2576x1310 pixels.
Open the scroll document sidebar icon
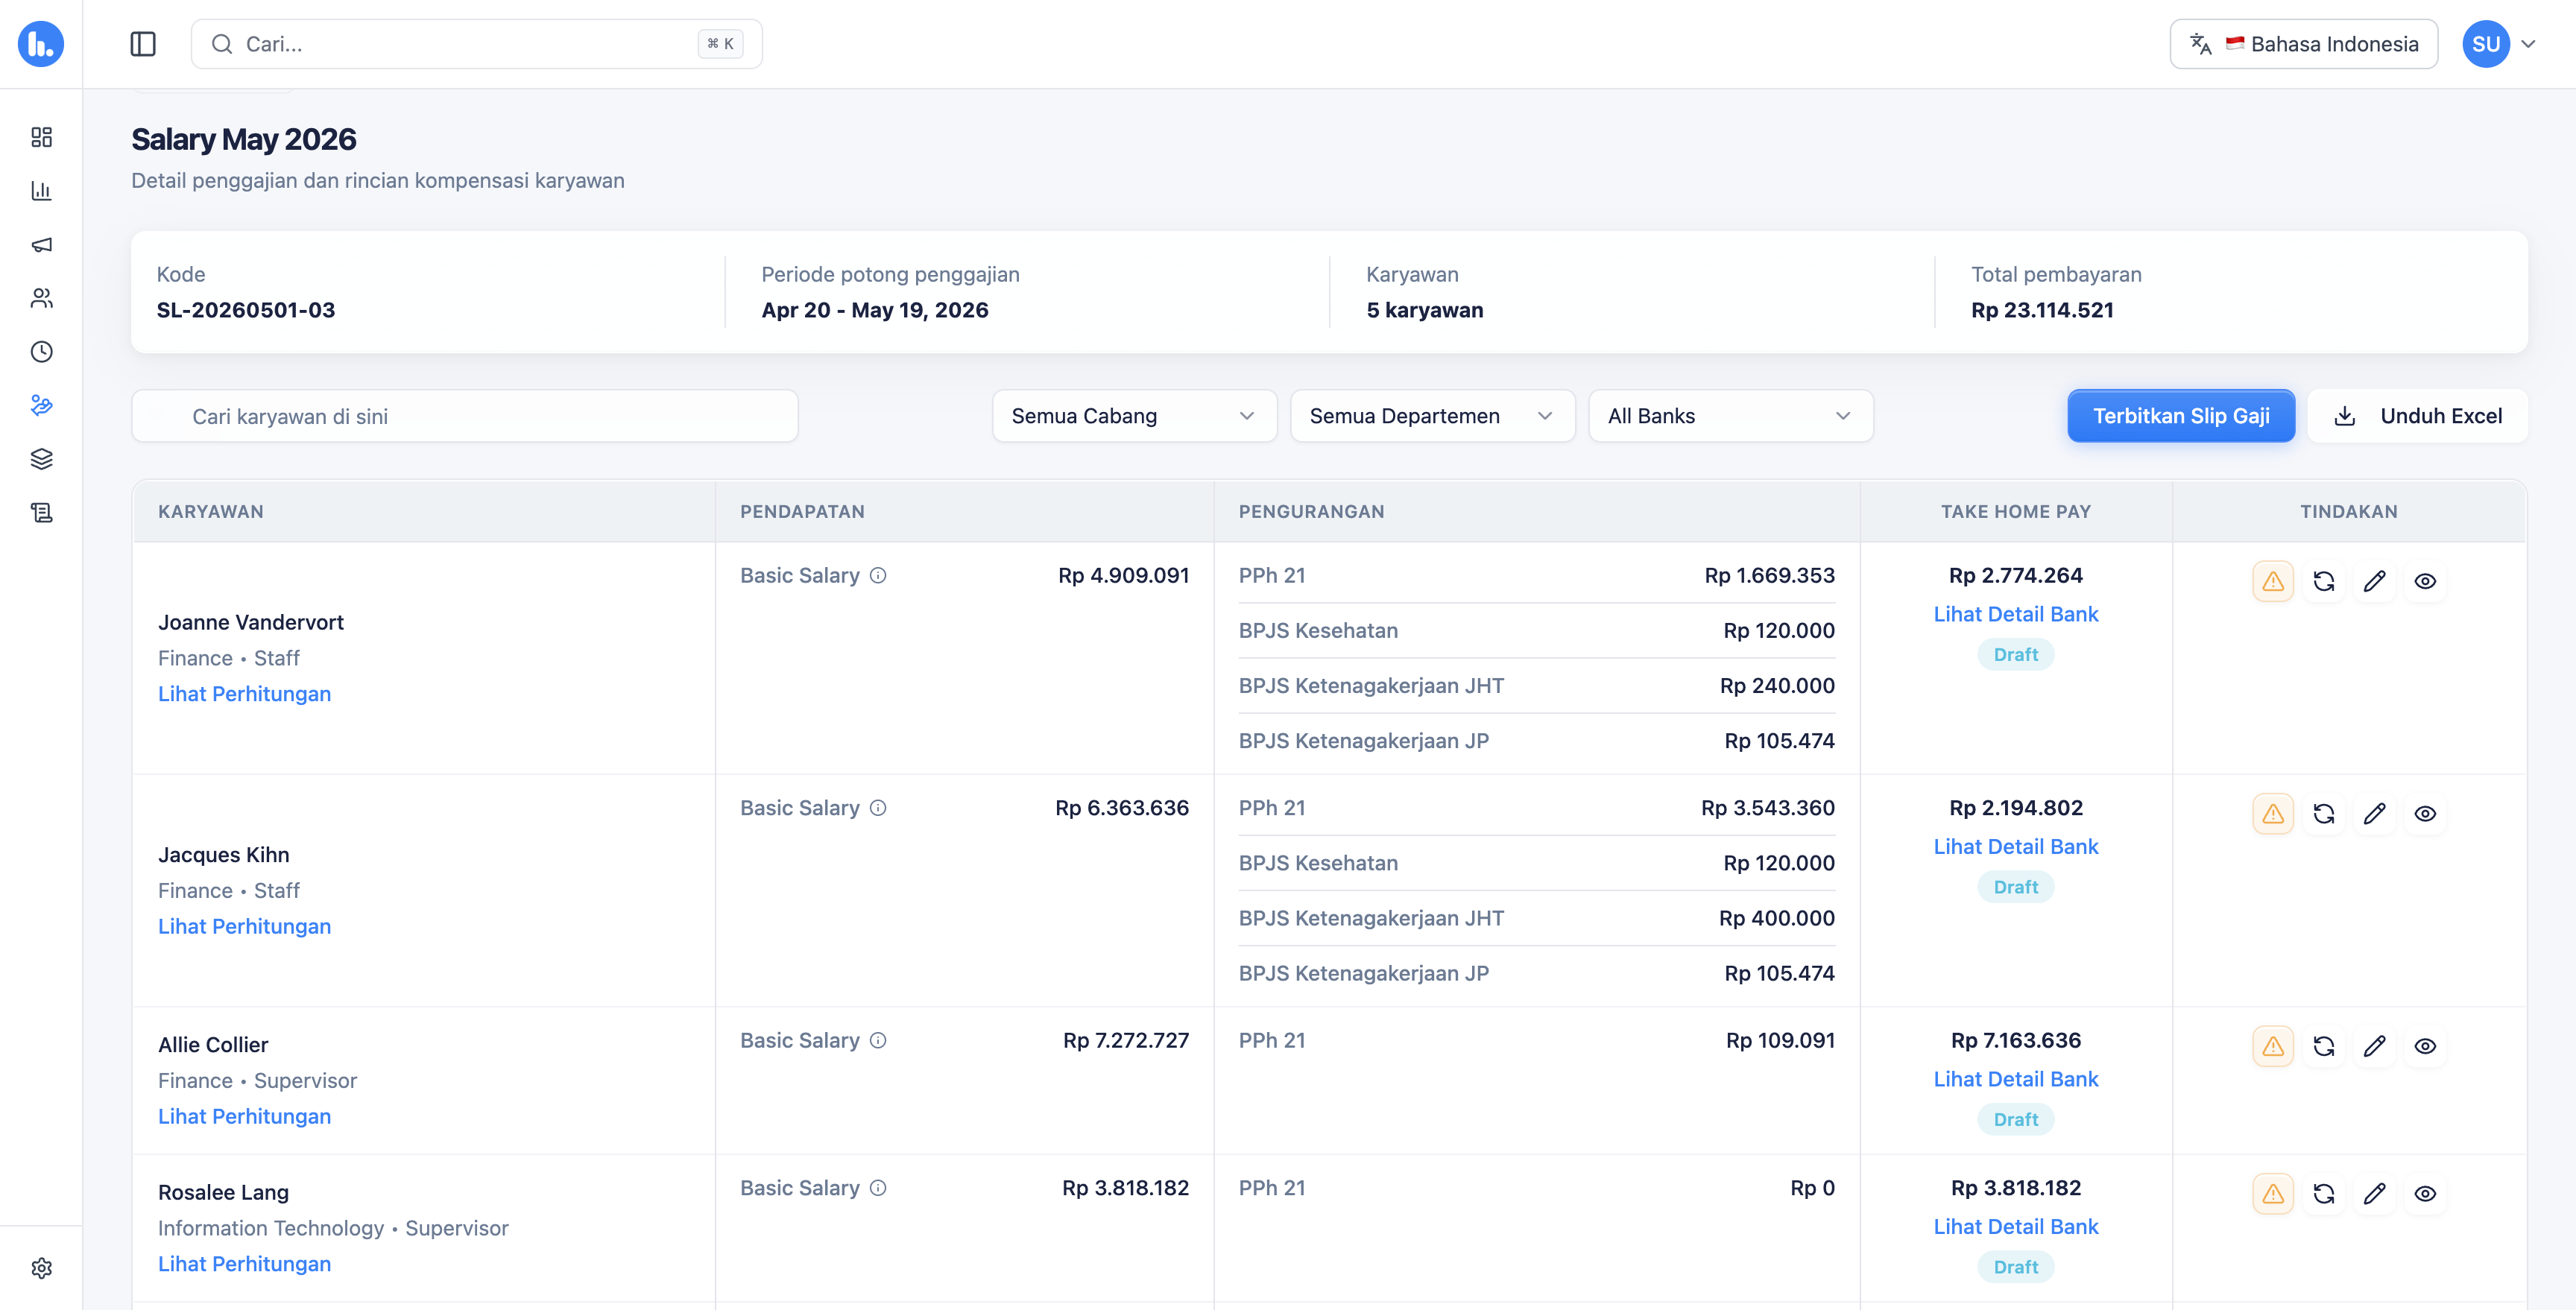coord(41,513)
